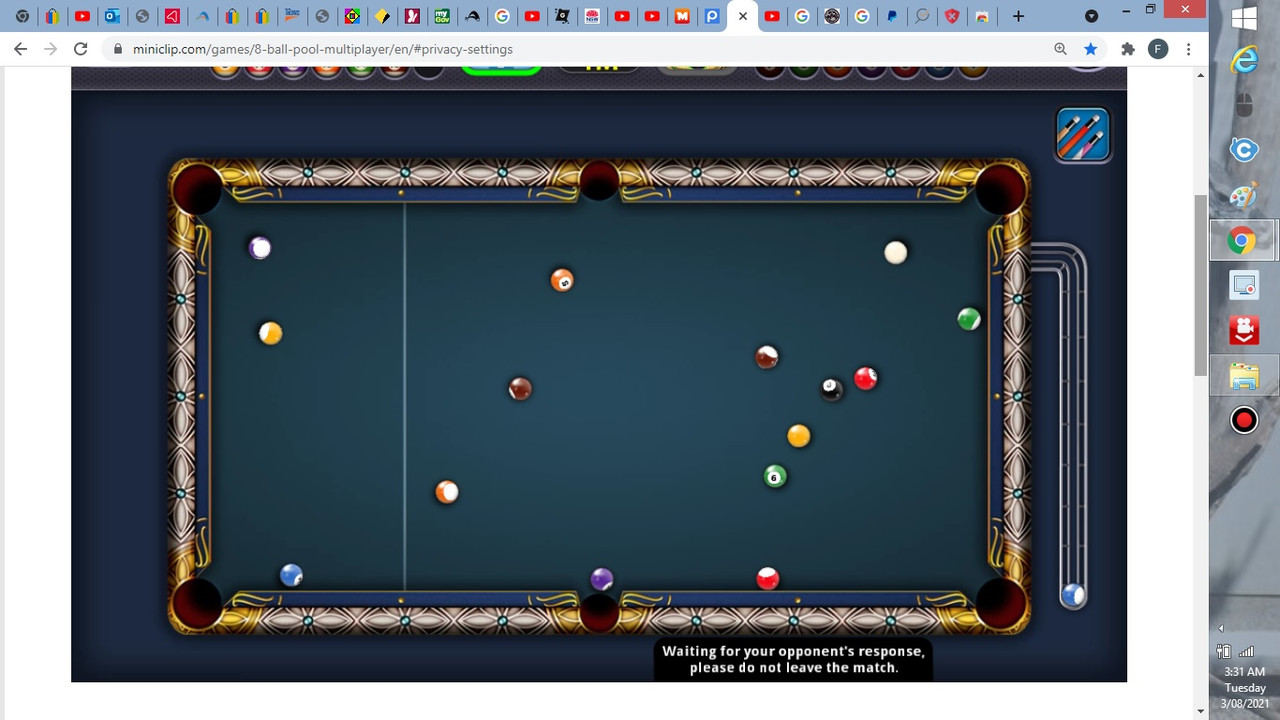Click the red record button taskbar icon
This screenshot has width=1280, height=720.
[1244, 420]
